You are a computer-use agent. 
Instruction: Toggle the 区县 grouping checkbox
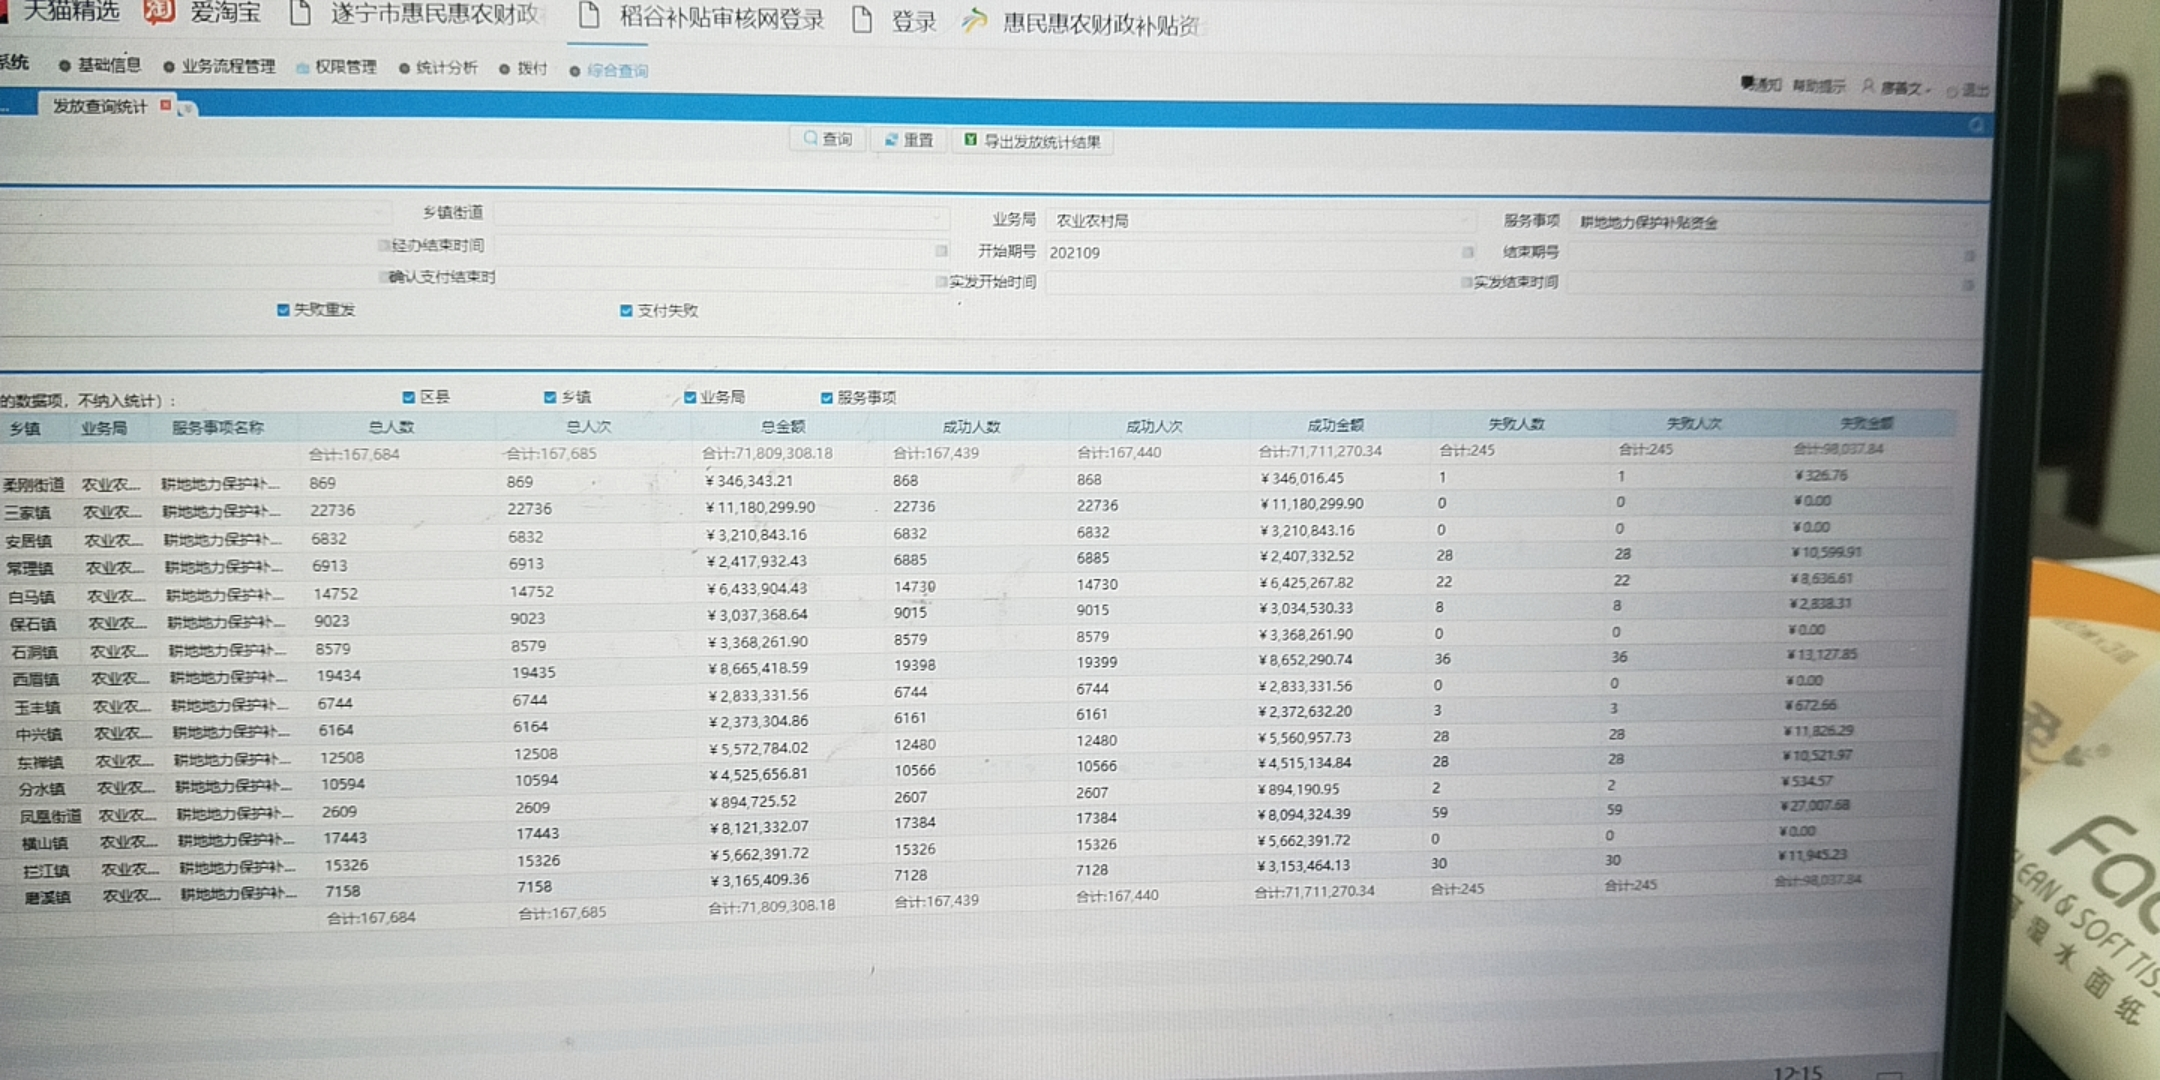[408, 397]
